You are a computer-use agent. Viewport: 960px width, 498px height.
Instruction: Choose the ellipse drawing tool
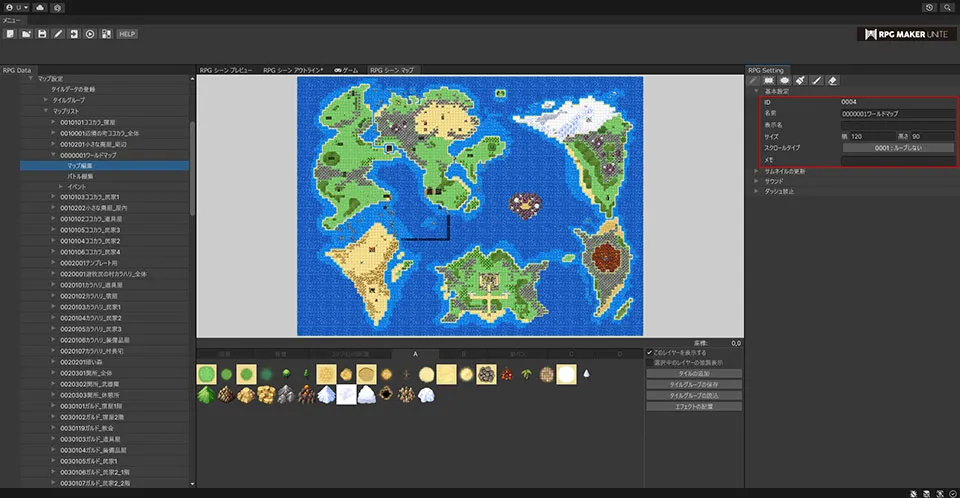coord(785,81)
